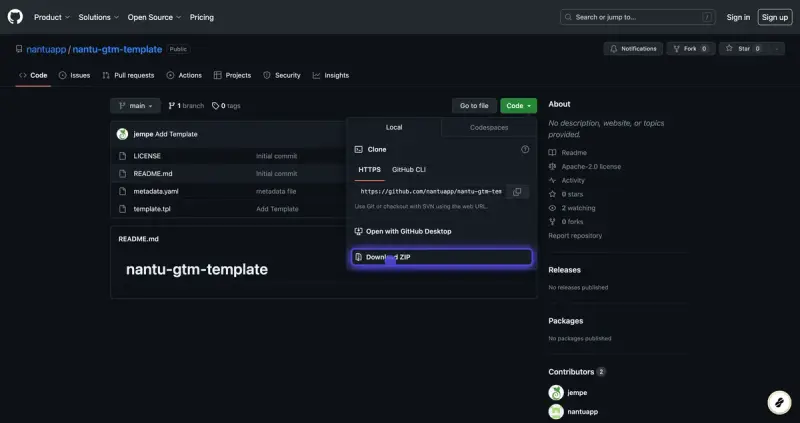Collapse the green Code dropdown
The width and height of the screenshot is (800, 423).
tap(518, 106)
